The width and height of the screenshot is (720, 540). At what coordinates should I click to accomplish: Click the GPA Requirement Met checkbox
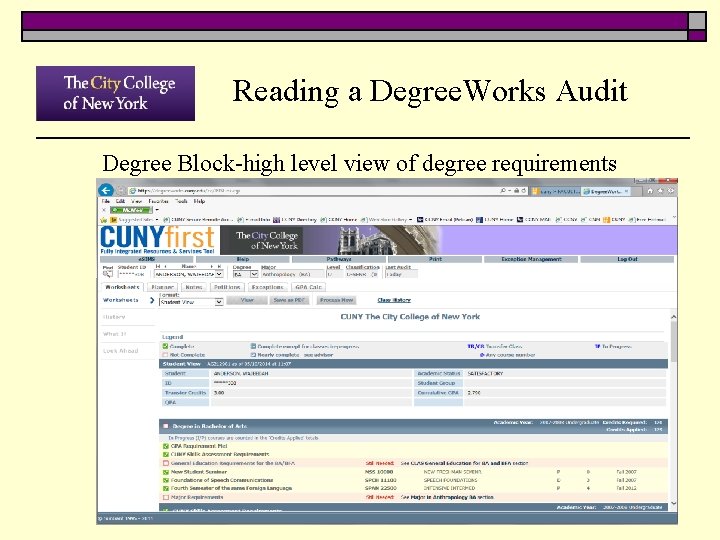(166, 446)
